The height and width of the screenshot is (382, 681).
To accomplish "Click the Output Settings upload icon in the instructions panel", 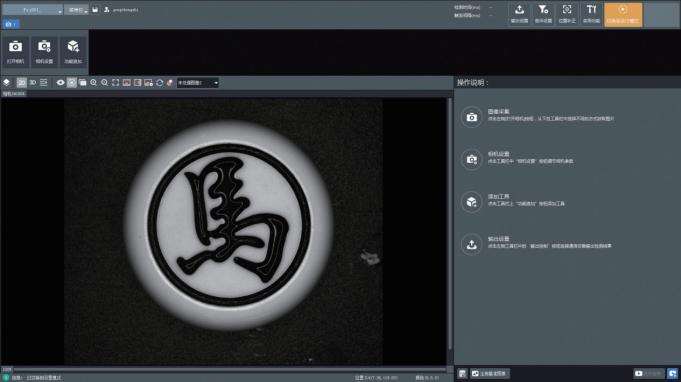I will point(472,245).
